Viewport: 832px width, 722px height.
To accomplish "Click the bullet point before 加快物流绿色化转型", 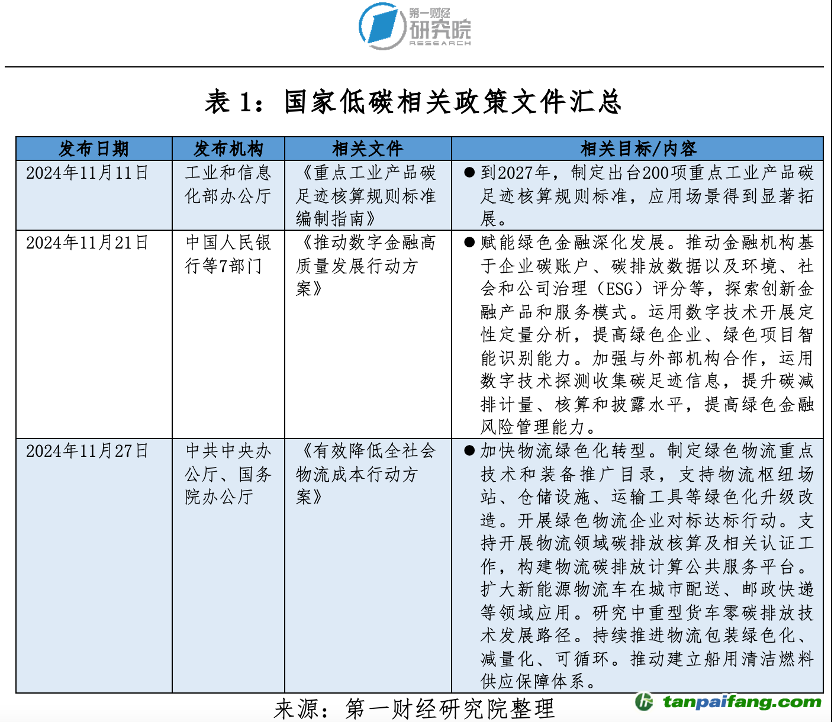I will coord(468,451).
